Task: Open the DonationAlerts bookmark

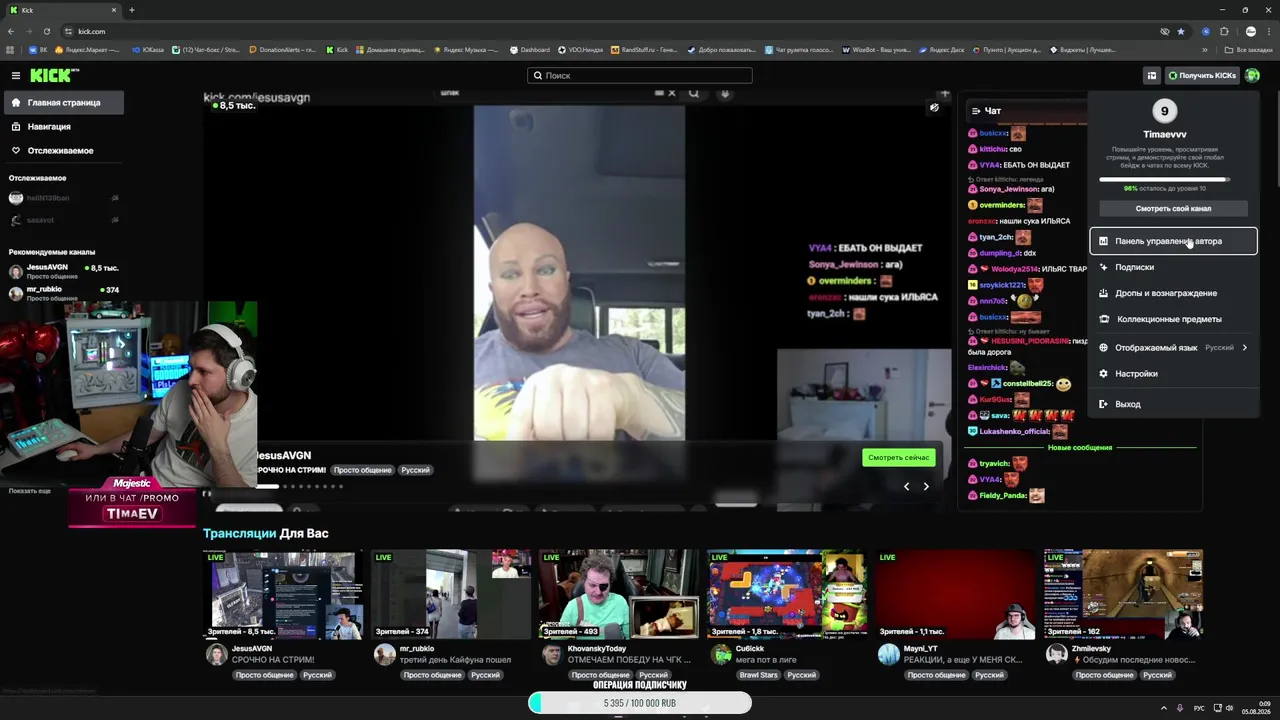Action: 282,49
